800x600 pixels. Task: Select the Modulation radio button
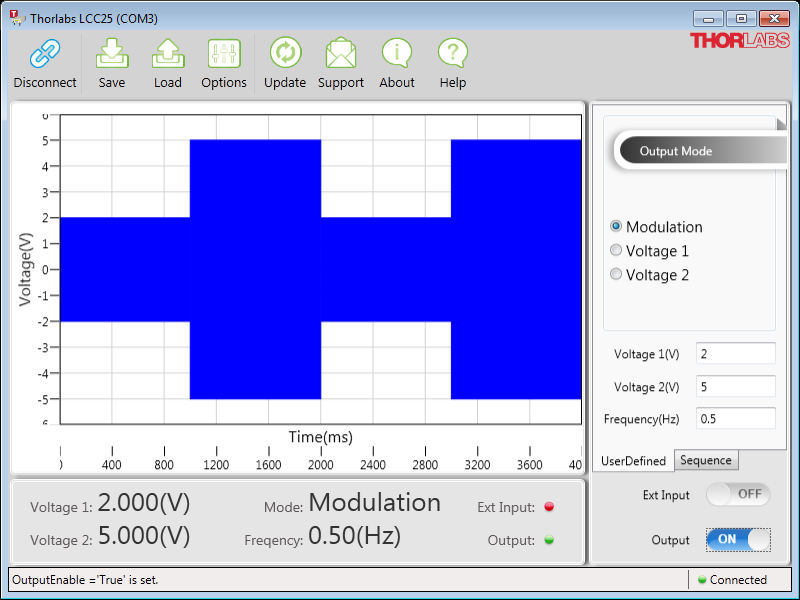coord(616,227)
